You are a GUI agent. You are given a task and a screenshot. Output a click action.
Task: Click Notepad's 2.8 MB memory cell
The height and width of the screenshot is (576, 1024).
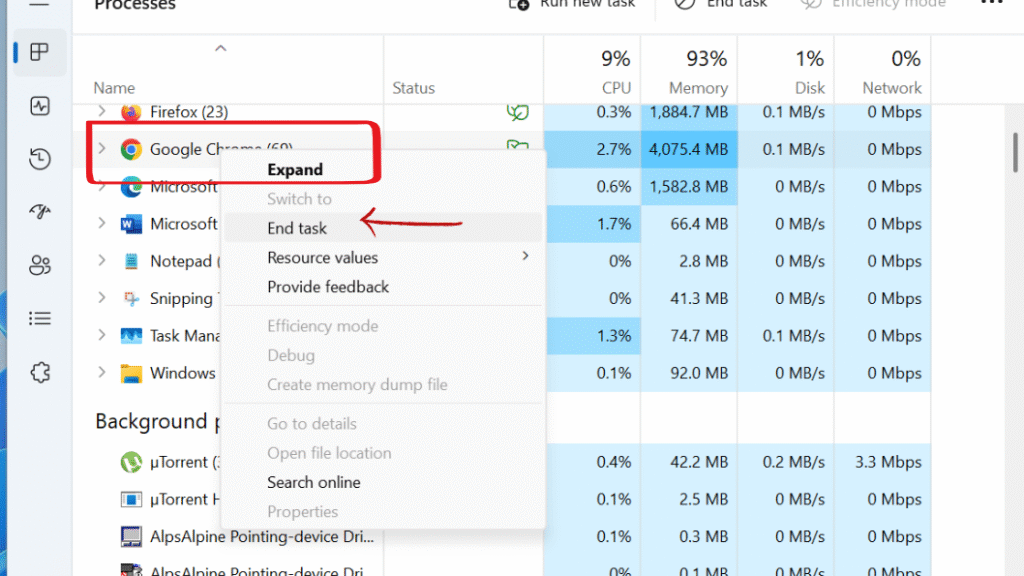689,261
